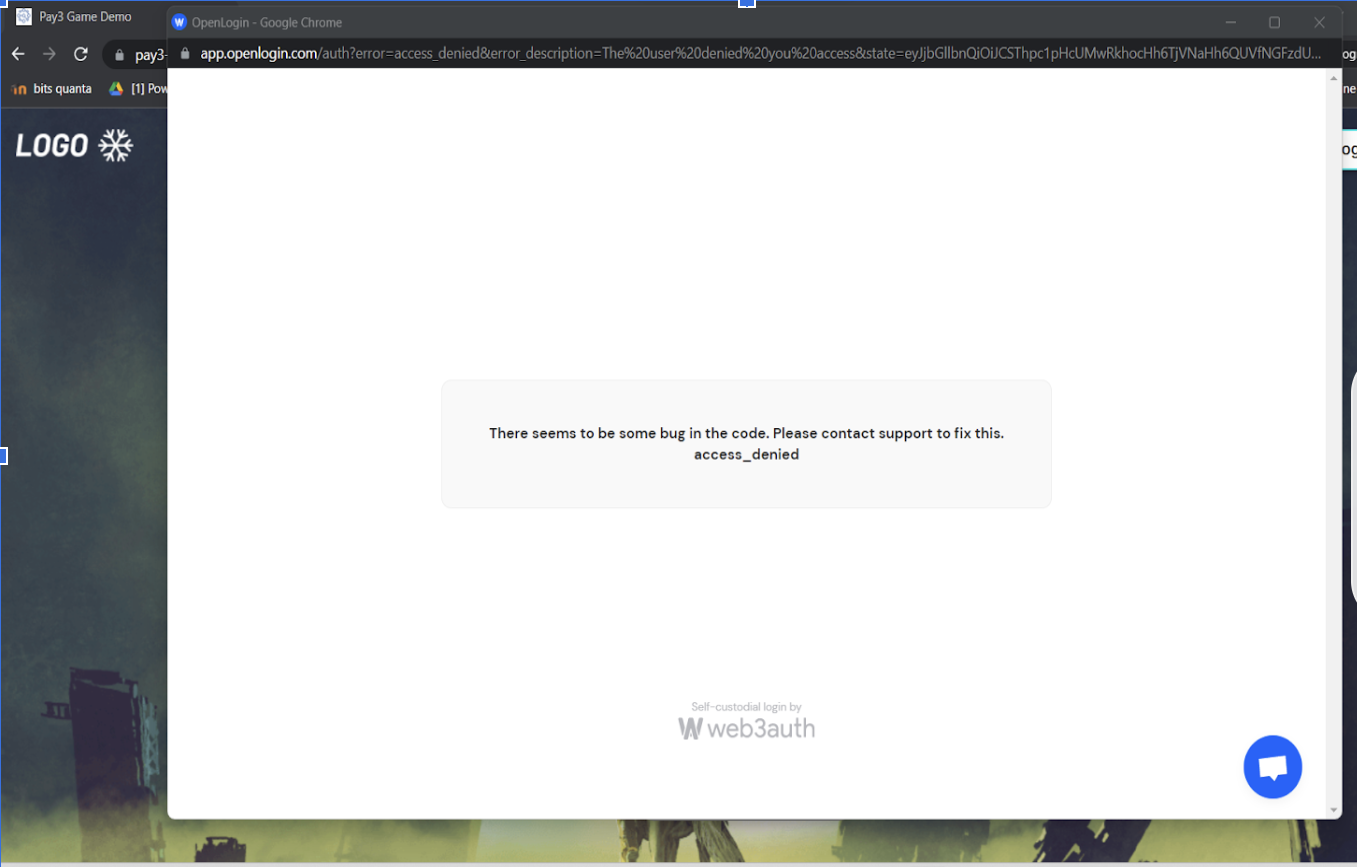This screenshot has height=867, width=1357.
Task: Click the partially hidden Login button on the right
Action: point(1349,148)
